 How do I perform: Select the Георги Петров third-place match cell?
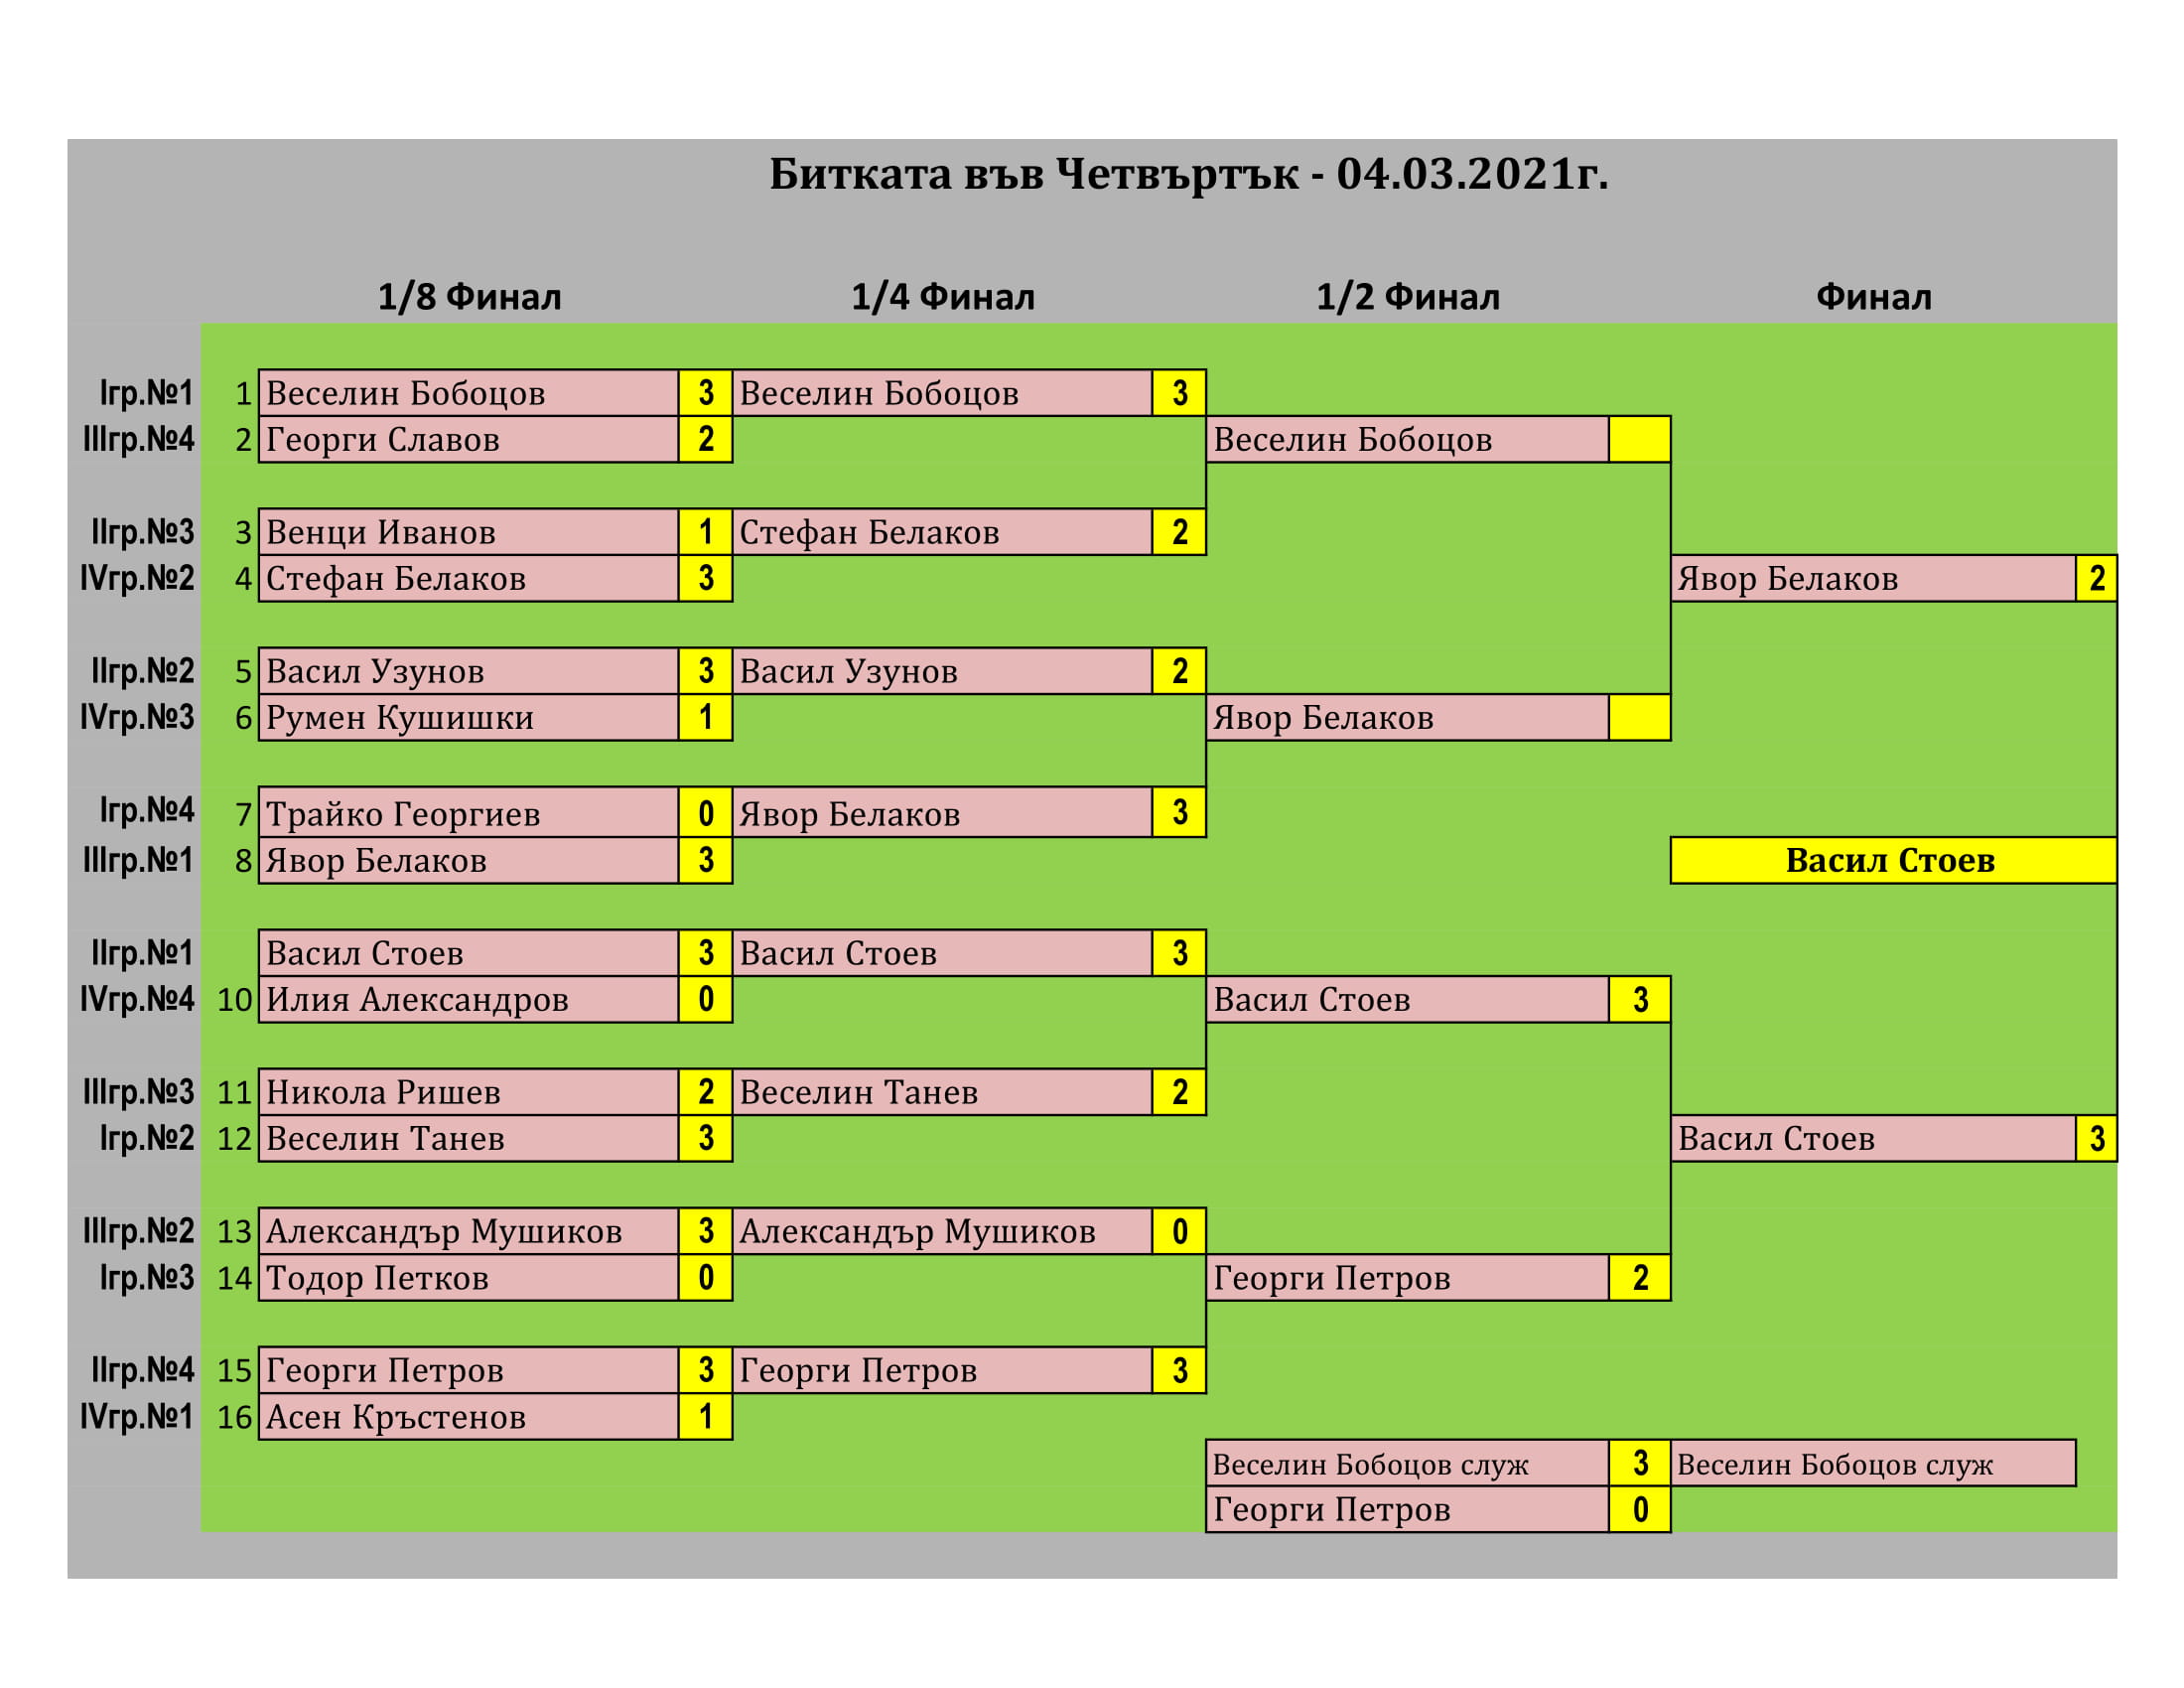pyautogui.click(x=1407, y=1509)
